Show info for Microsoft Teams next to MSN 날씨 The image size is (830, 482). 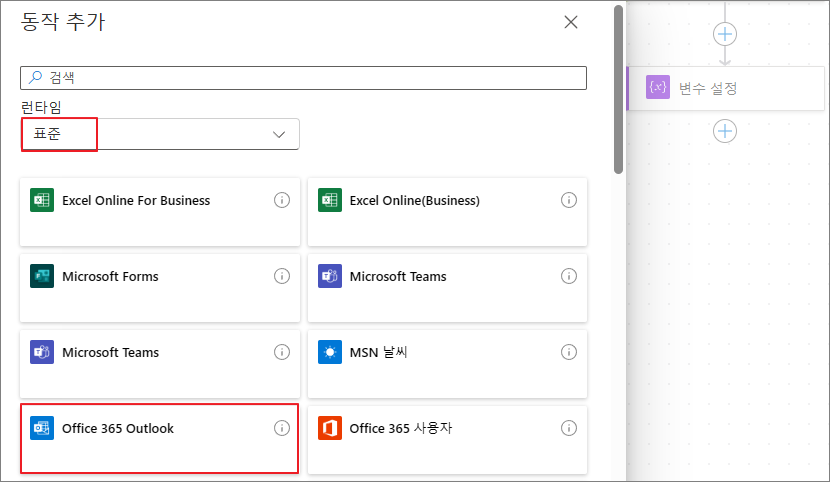(282, 352)
